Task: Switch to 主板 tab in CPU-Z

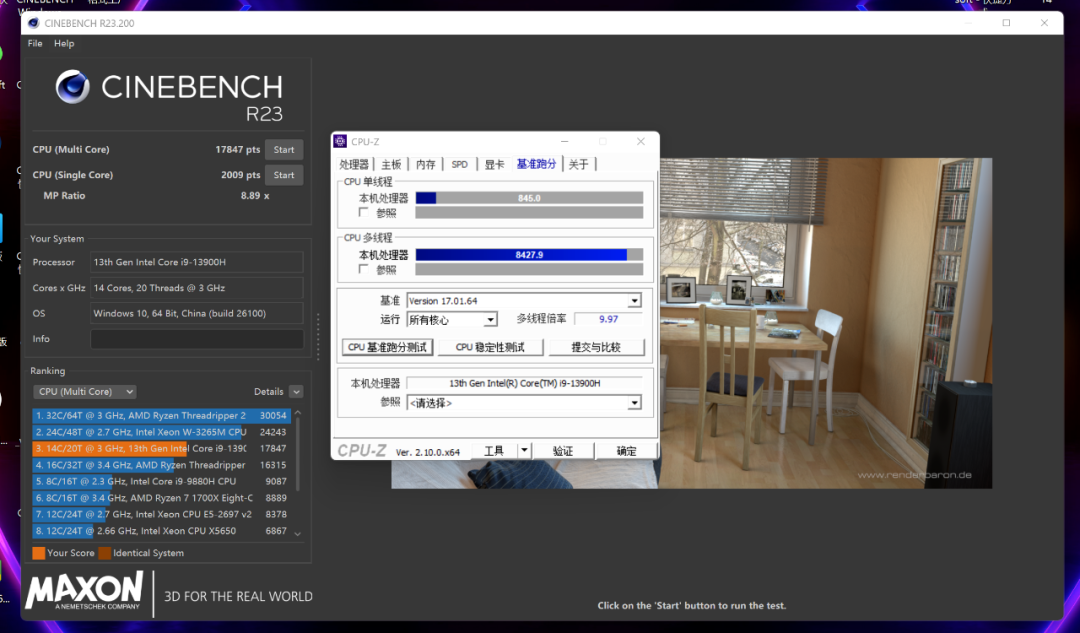Action: tap(391, 164)
